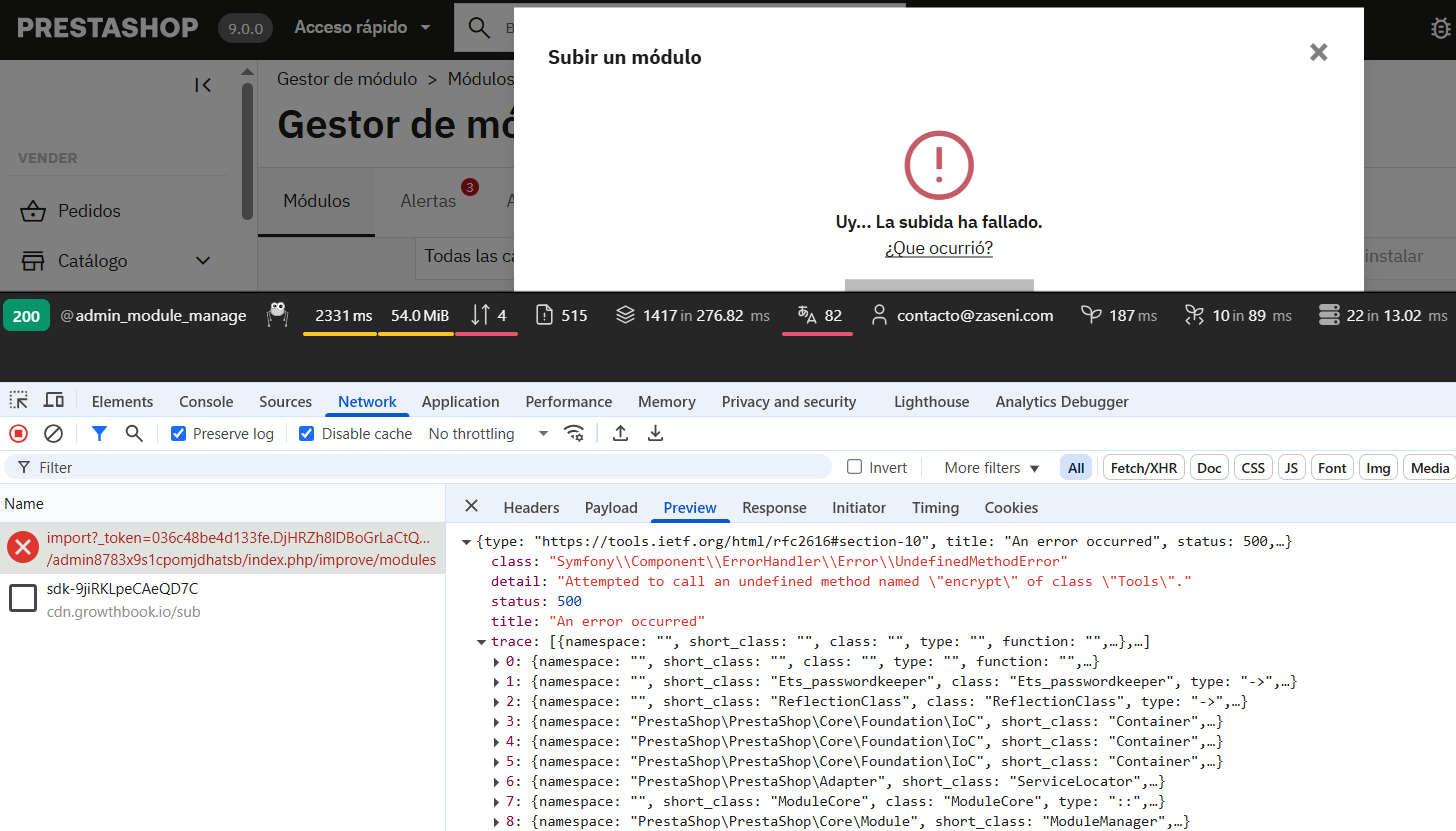Screen dimensions: 1456x831
Task: Expand the More filters dropdown
Action: 991,467
